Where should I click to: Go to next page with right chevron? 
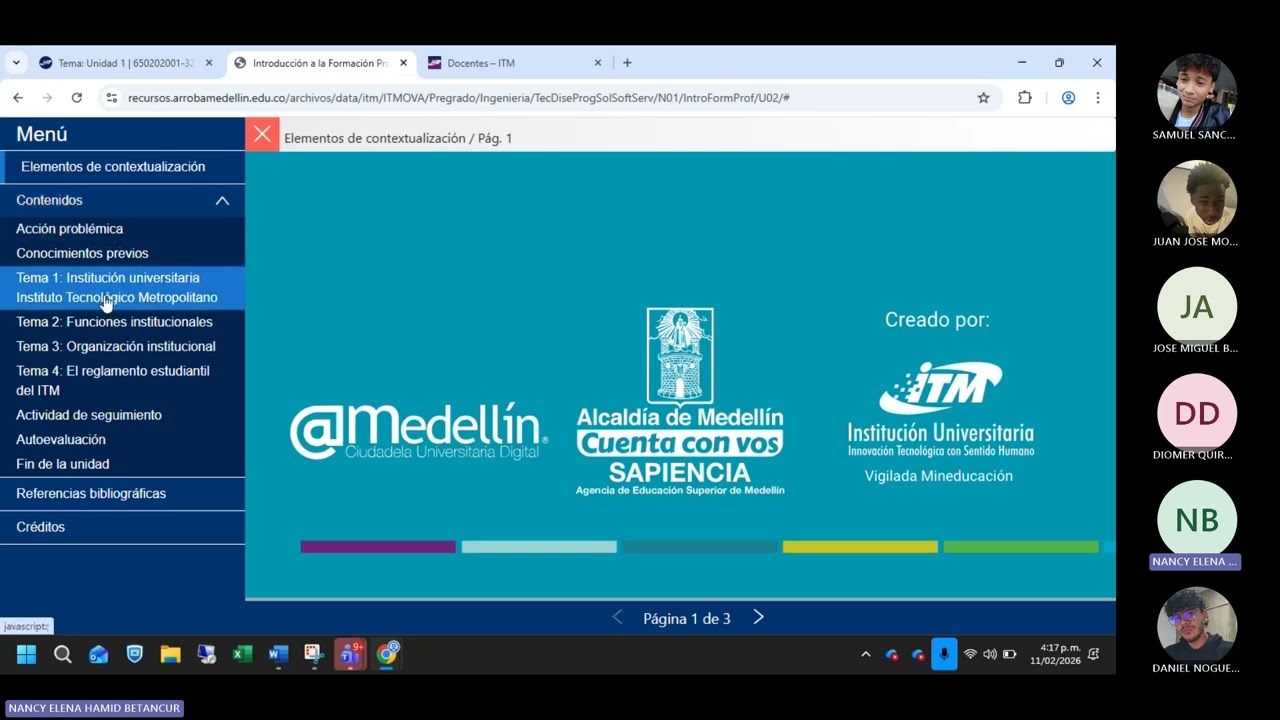click(x=758, y=618)
